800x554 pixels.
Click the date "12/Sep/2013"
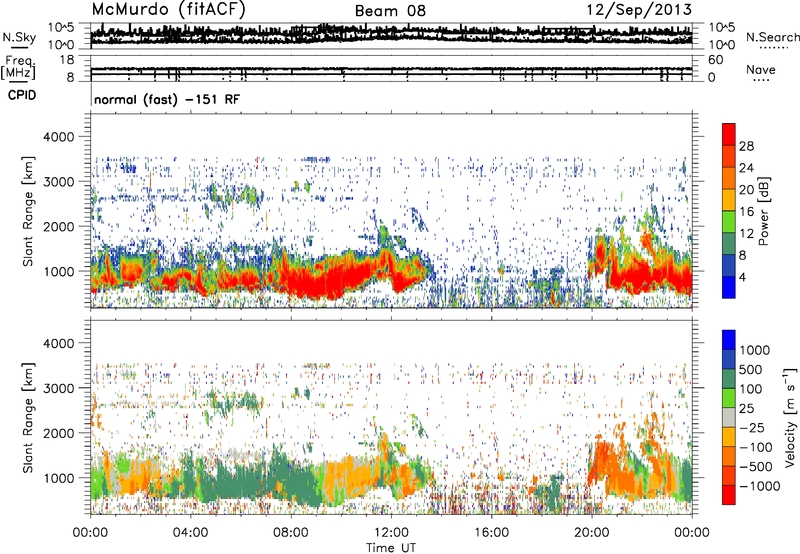point(639,10)
